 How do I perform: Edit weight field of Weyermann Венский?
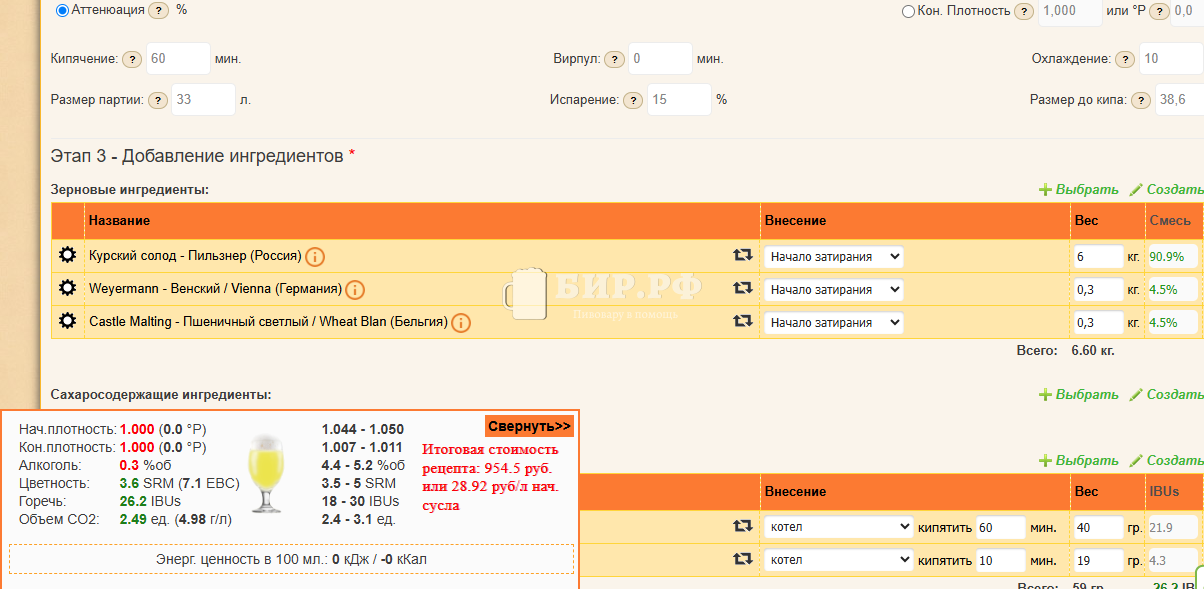click(x=1097, y=290)
